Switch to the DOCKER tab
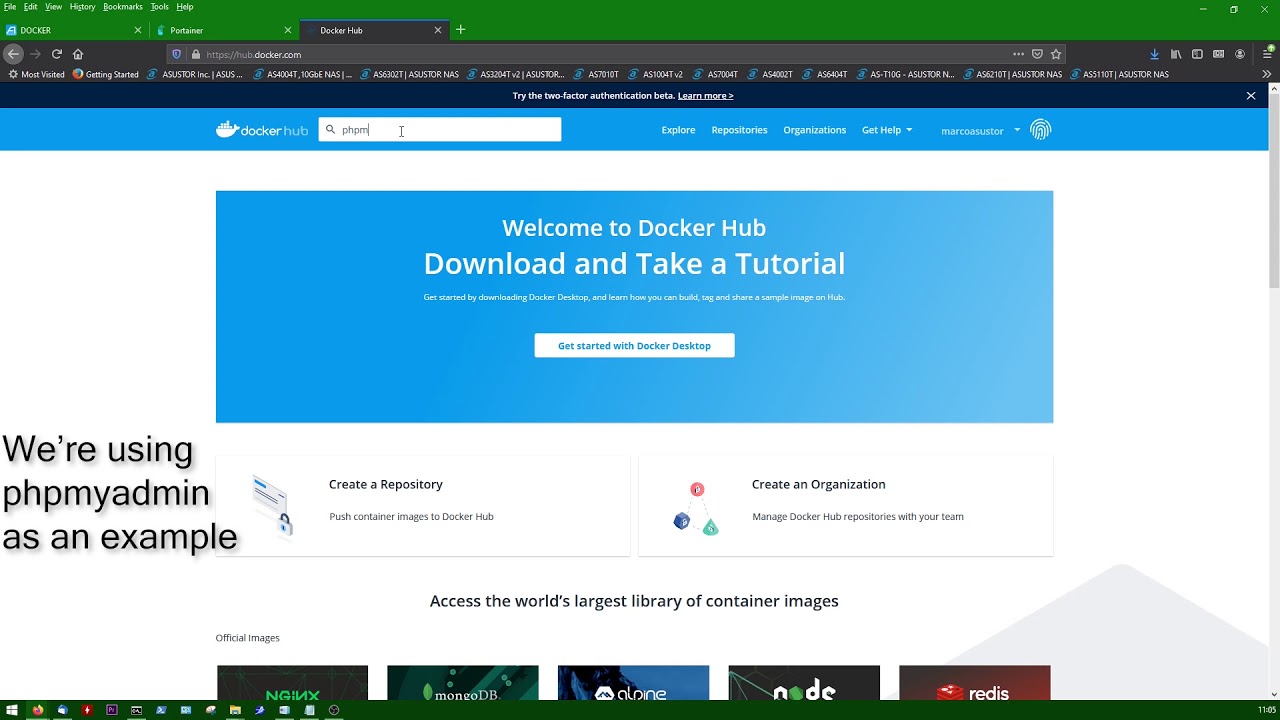The image size is (1280, 720). click(75, 30)
